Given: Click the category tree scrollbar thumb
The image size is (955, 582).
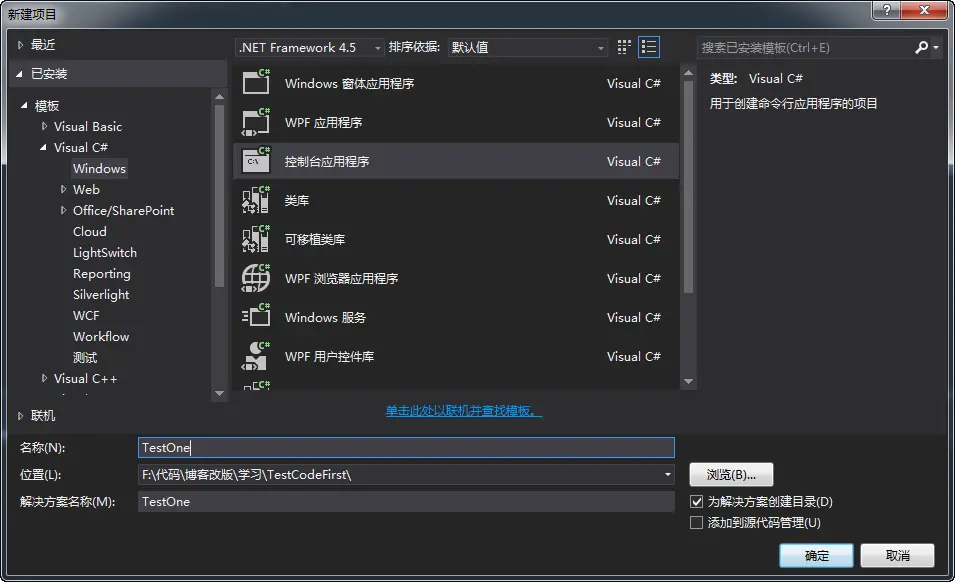Looking at the screenshot, I should (x=219, y=196).
